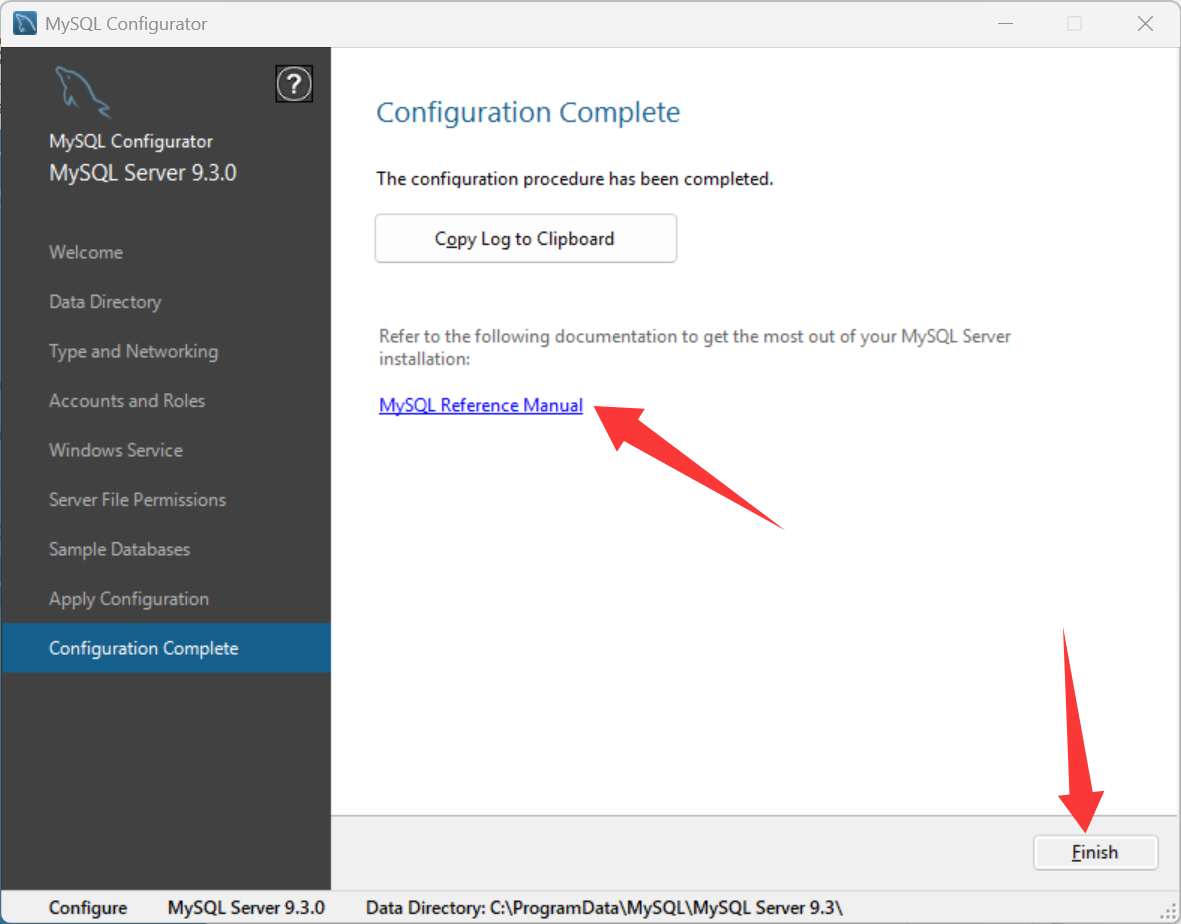1181x924 pixels.
Task: Go to the Data Directory step
Action: coord(105,302)
